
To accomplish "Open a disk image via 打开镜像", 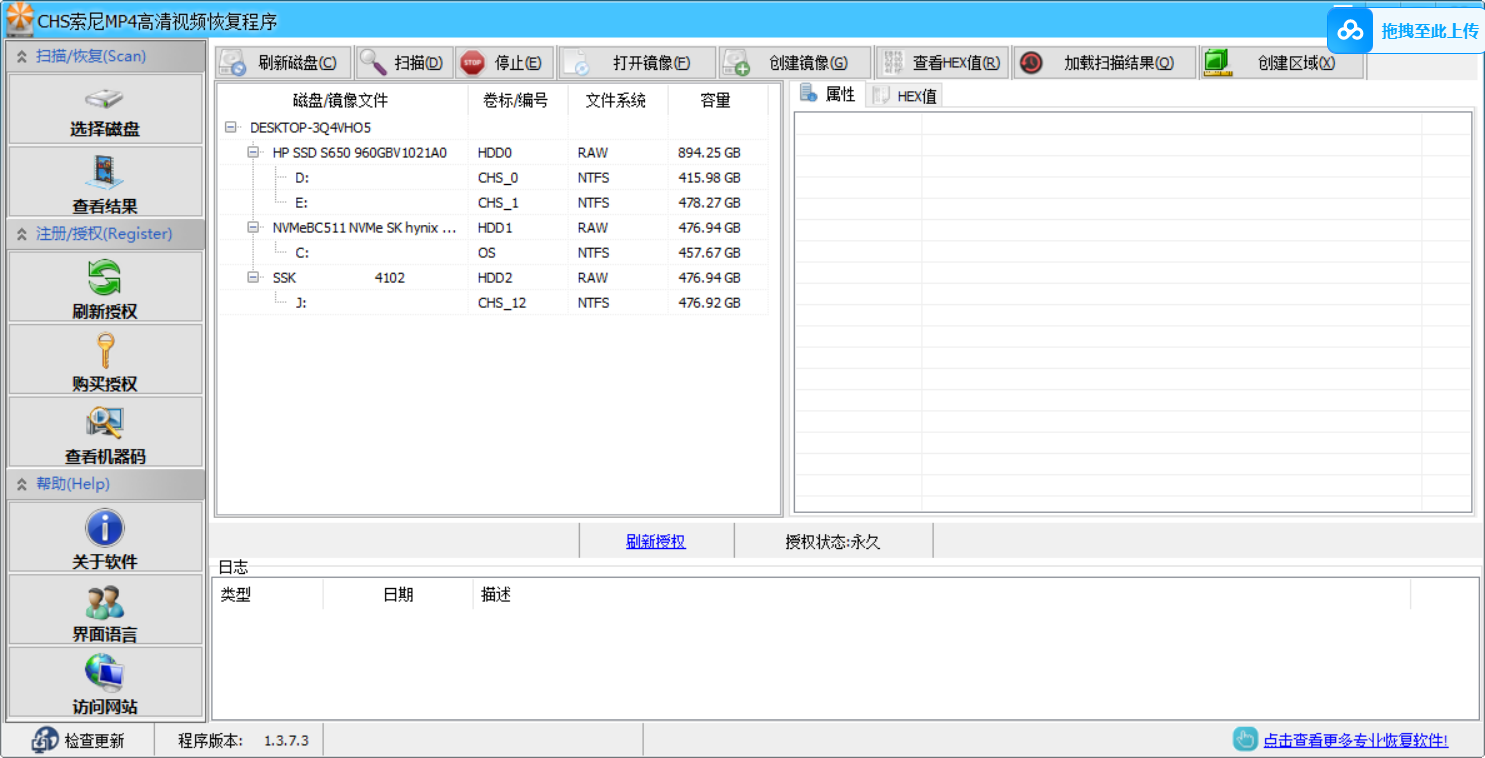I will 637,63.
